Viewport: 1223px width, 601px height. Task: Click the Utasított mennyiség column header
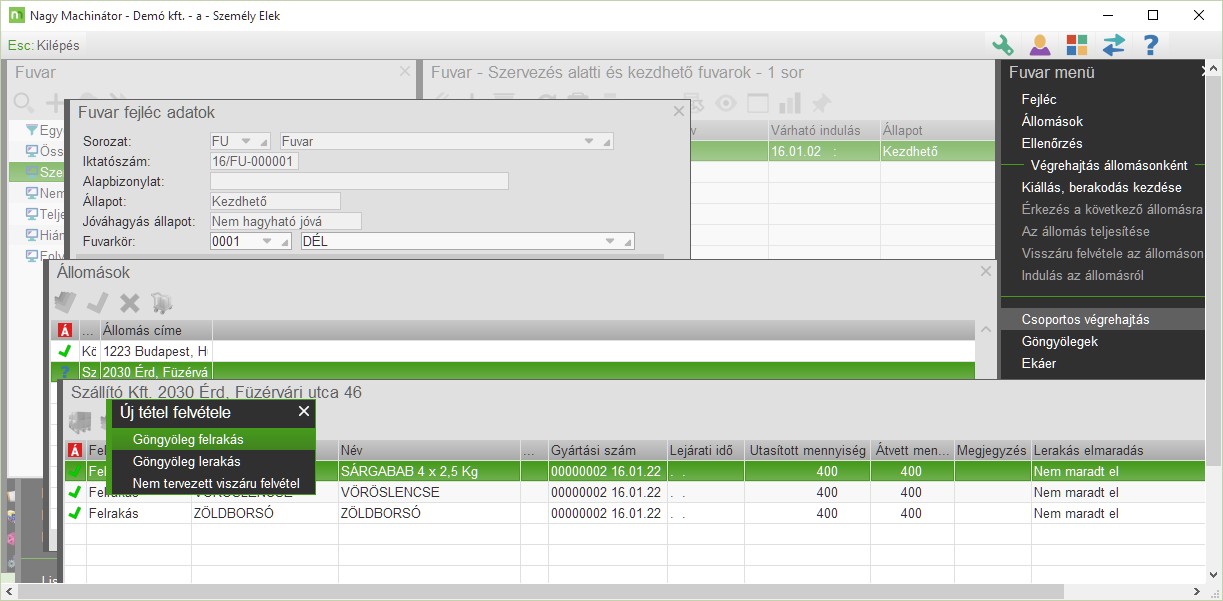(807, 450)
